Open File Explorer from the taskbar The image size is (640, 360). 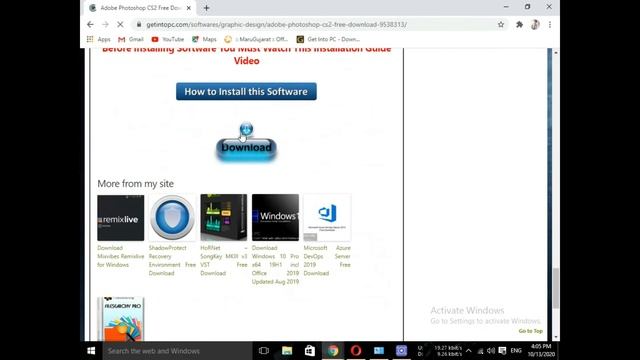click(x=287, y=351)
